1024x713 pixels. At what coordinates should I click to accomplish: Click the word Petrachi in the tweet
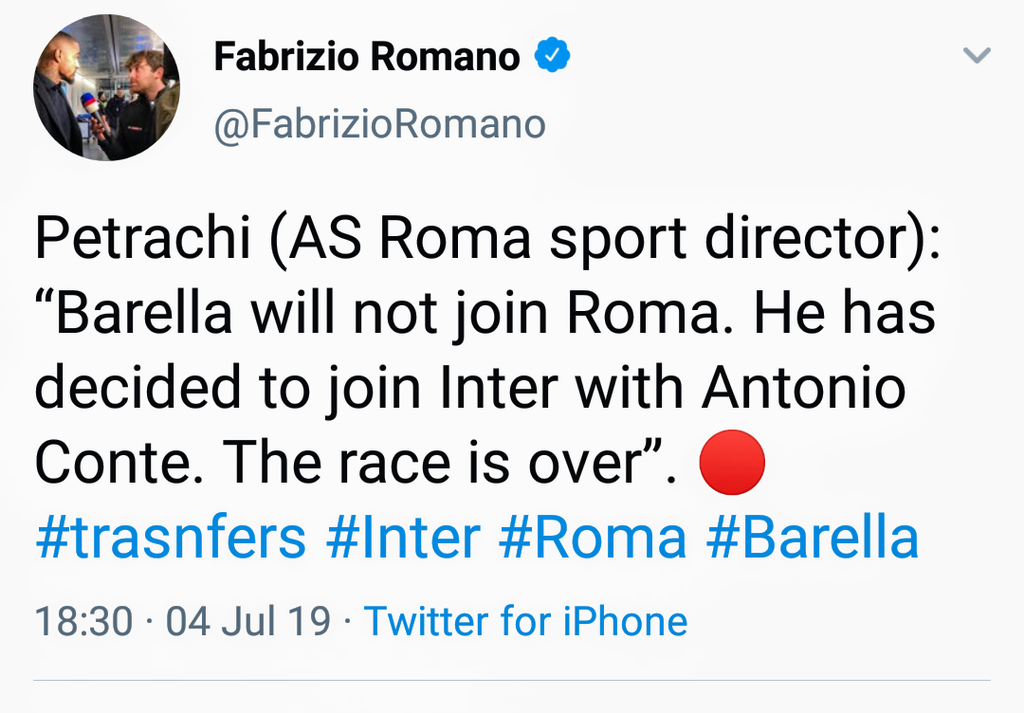click(x=144, y=237)
